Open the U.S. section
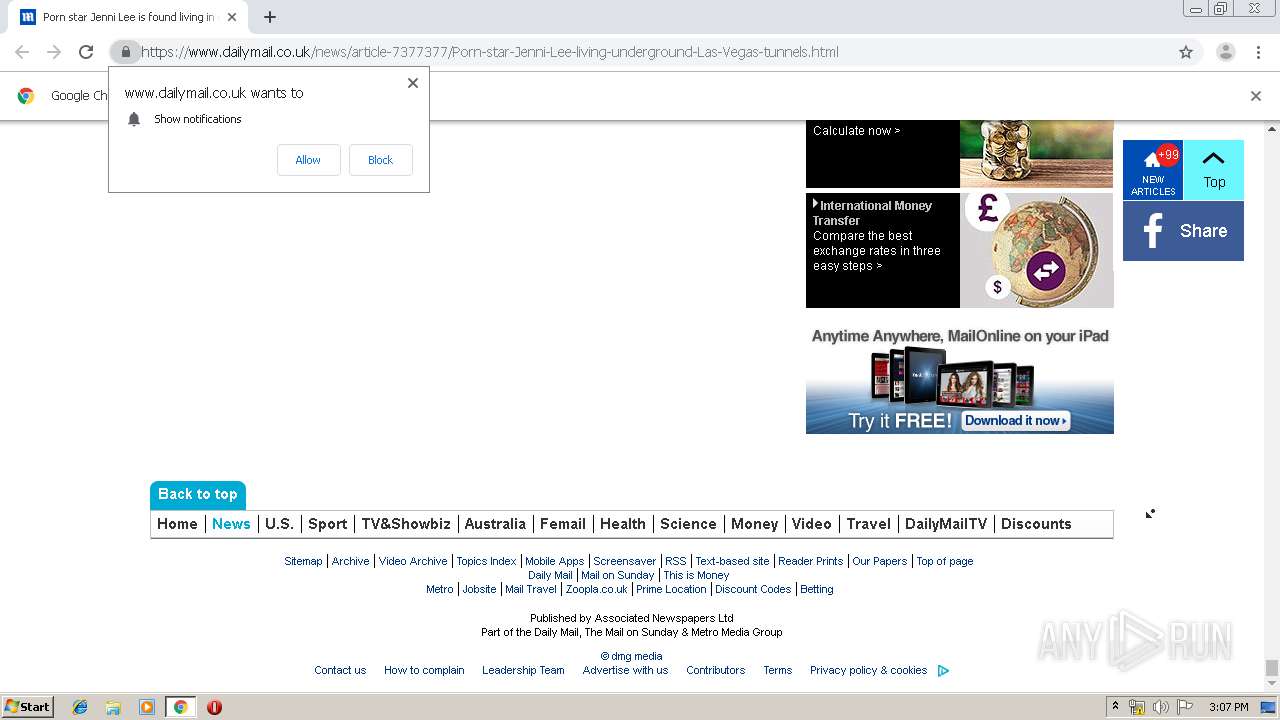 click(279, 524)
